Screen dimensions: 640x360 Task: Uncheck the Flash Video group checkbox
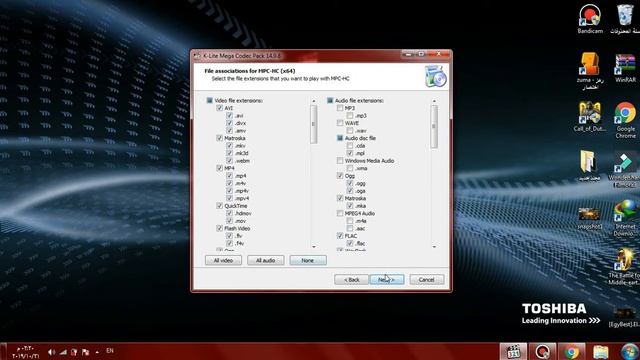point(220,229)
